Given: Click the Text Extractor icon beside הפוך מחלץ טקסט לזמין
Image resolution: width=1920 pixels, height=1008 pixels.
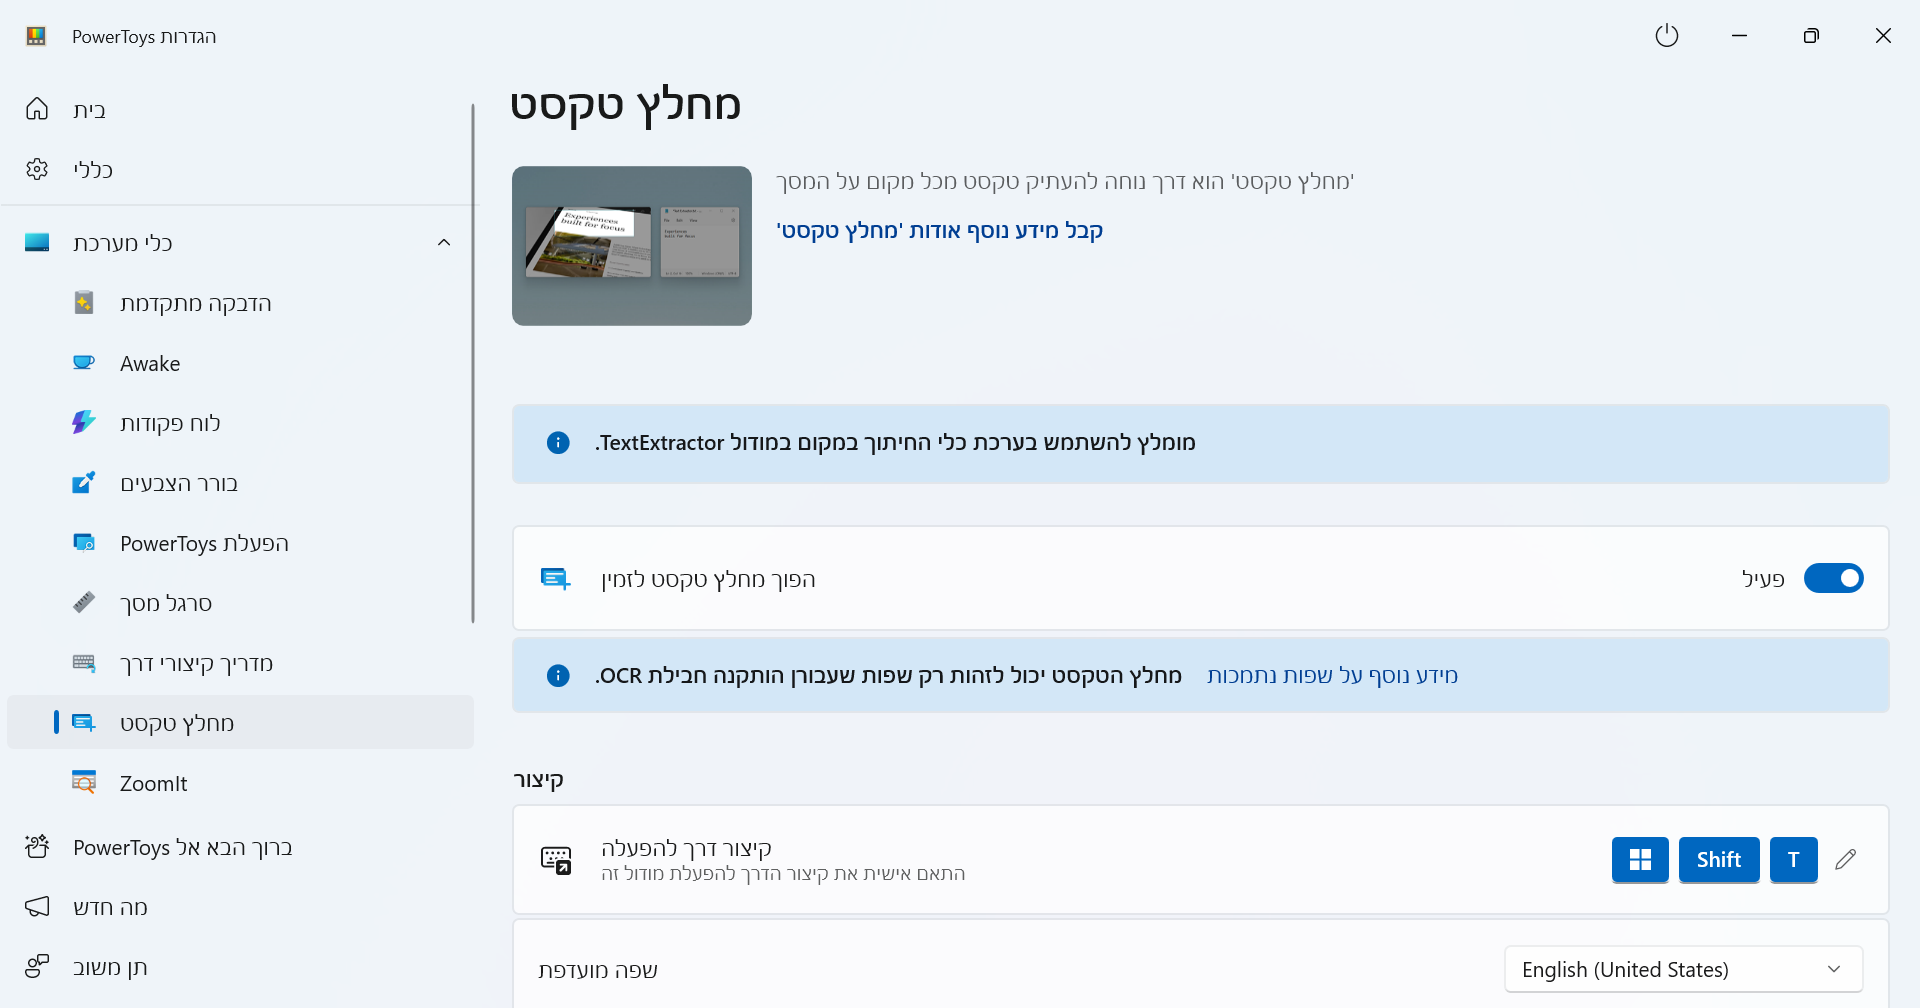Looking at the screenshot, I should [x=555, y=578].
